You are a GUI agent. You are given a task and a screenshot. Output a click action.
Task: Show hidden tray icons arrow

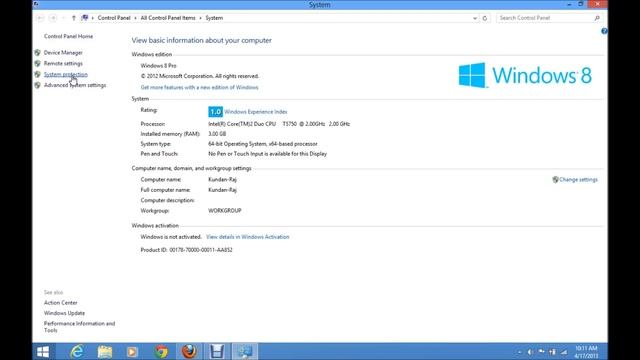[x=520, y=352]
